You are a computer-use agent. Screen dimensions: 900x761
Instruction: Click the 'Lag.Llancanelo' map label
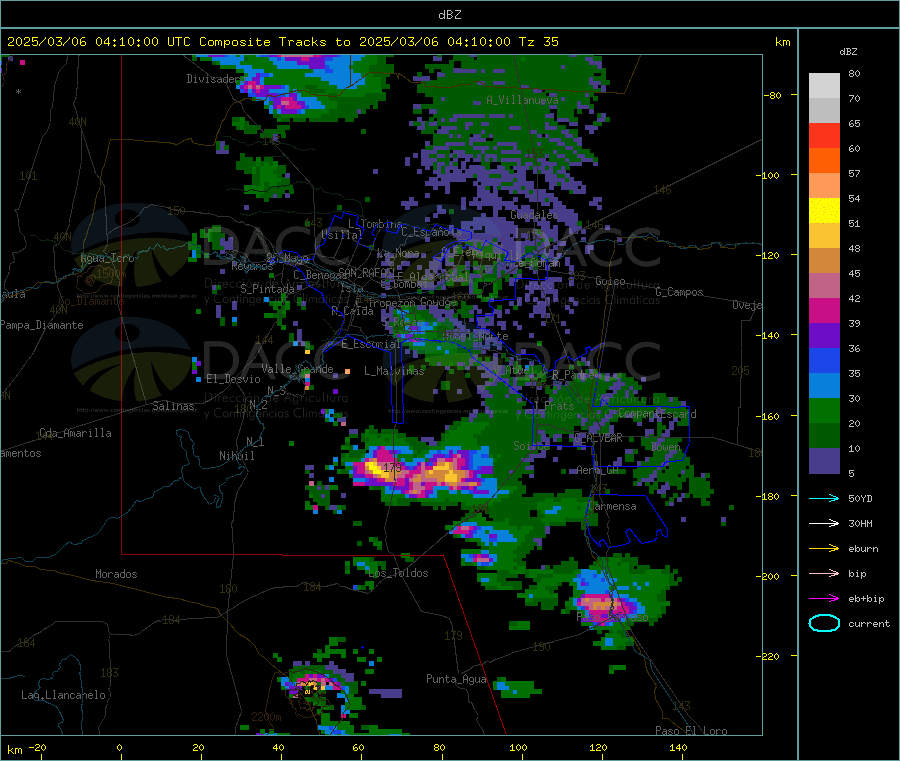(x=63, y=695)
